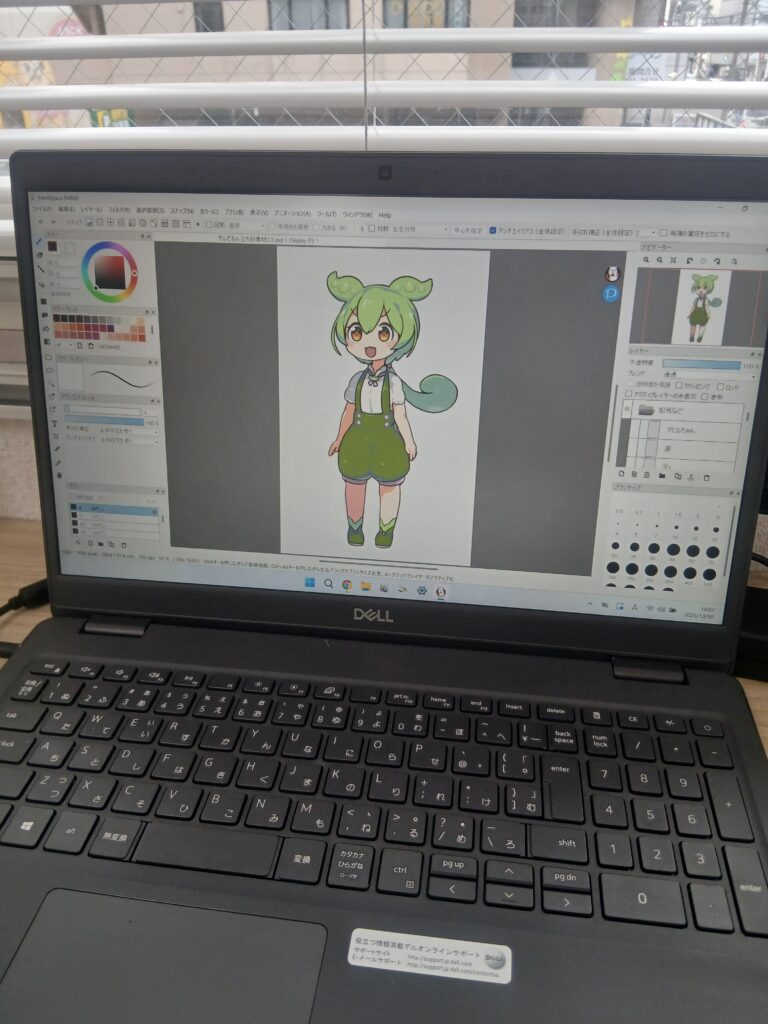Screen dimensions: 768x1024
Task: Click the new layer icon in Layer panel
Action: 621,473
